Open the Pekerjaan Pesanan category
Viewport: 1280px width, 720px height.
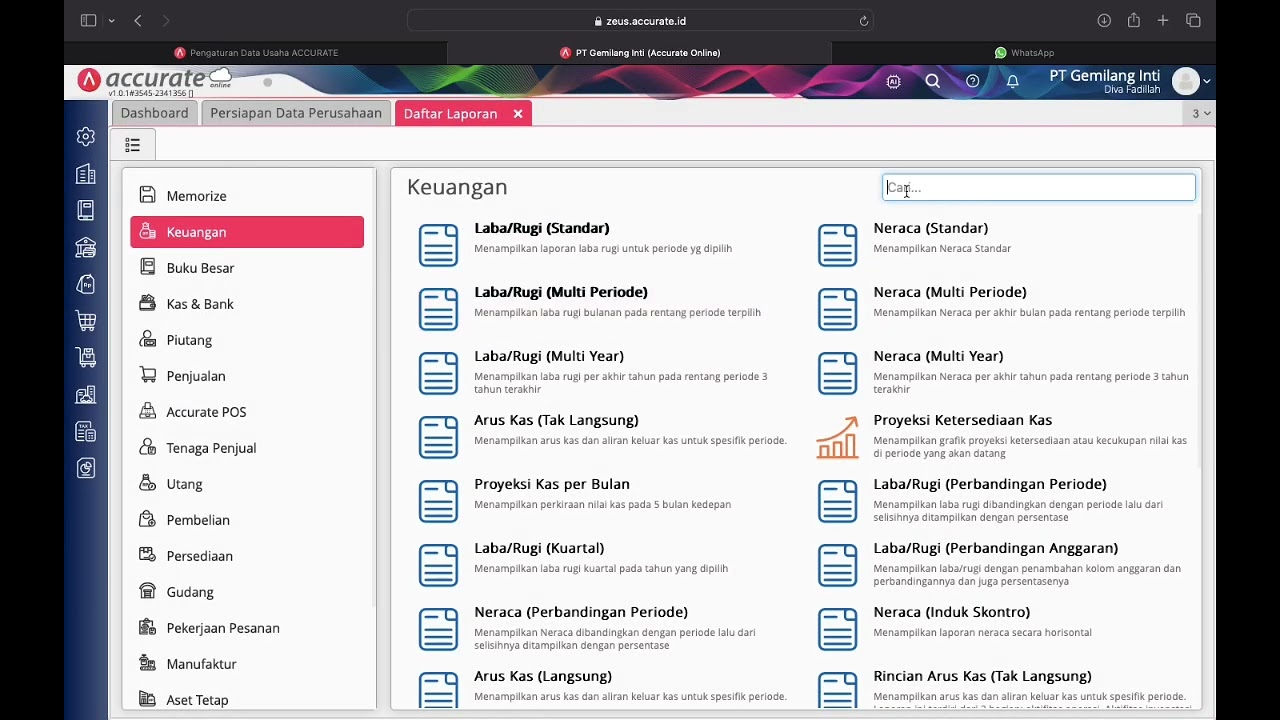pyautogui.click(x=247, y=628)
